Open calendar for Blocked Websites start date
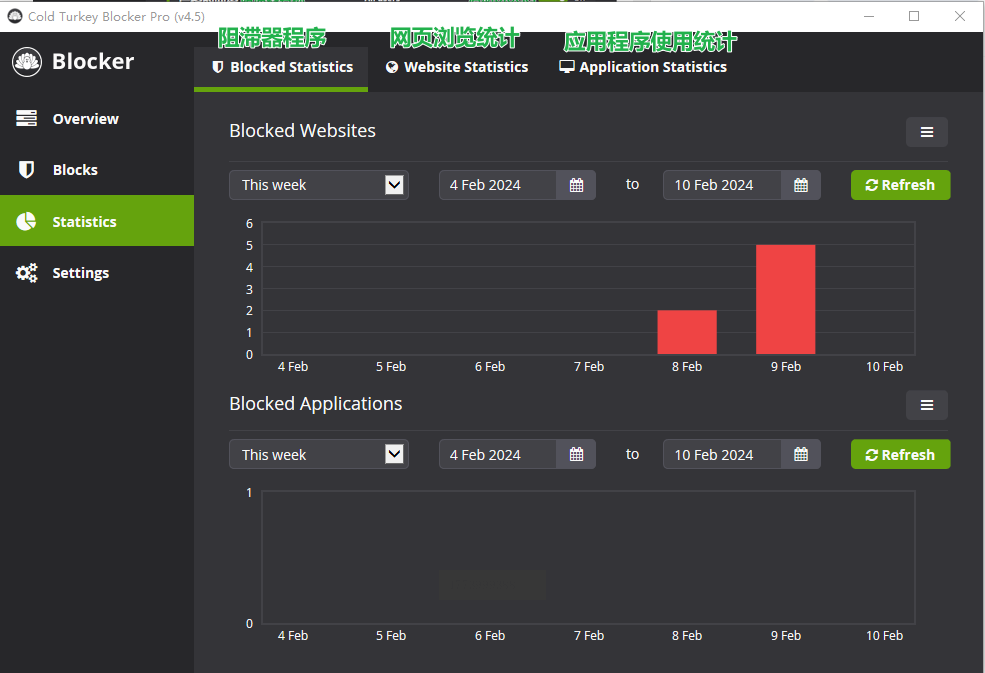985x673 pixels. coord(576,185)
